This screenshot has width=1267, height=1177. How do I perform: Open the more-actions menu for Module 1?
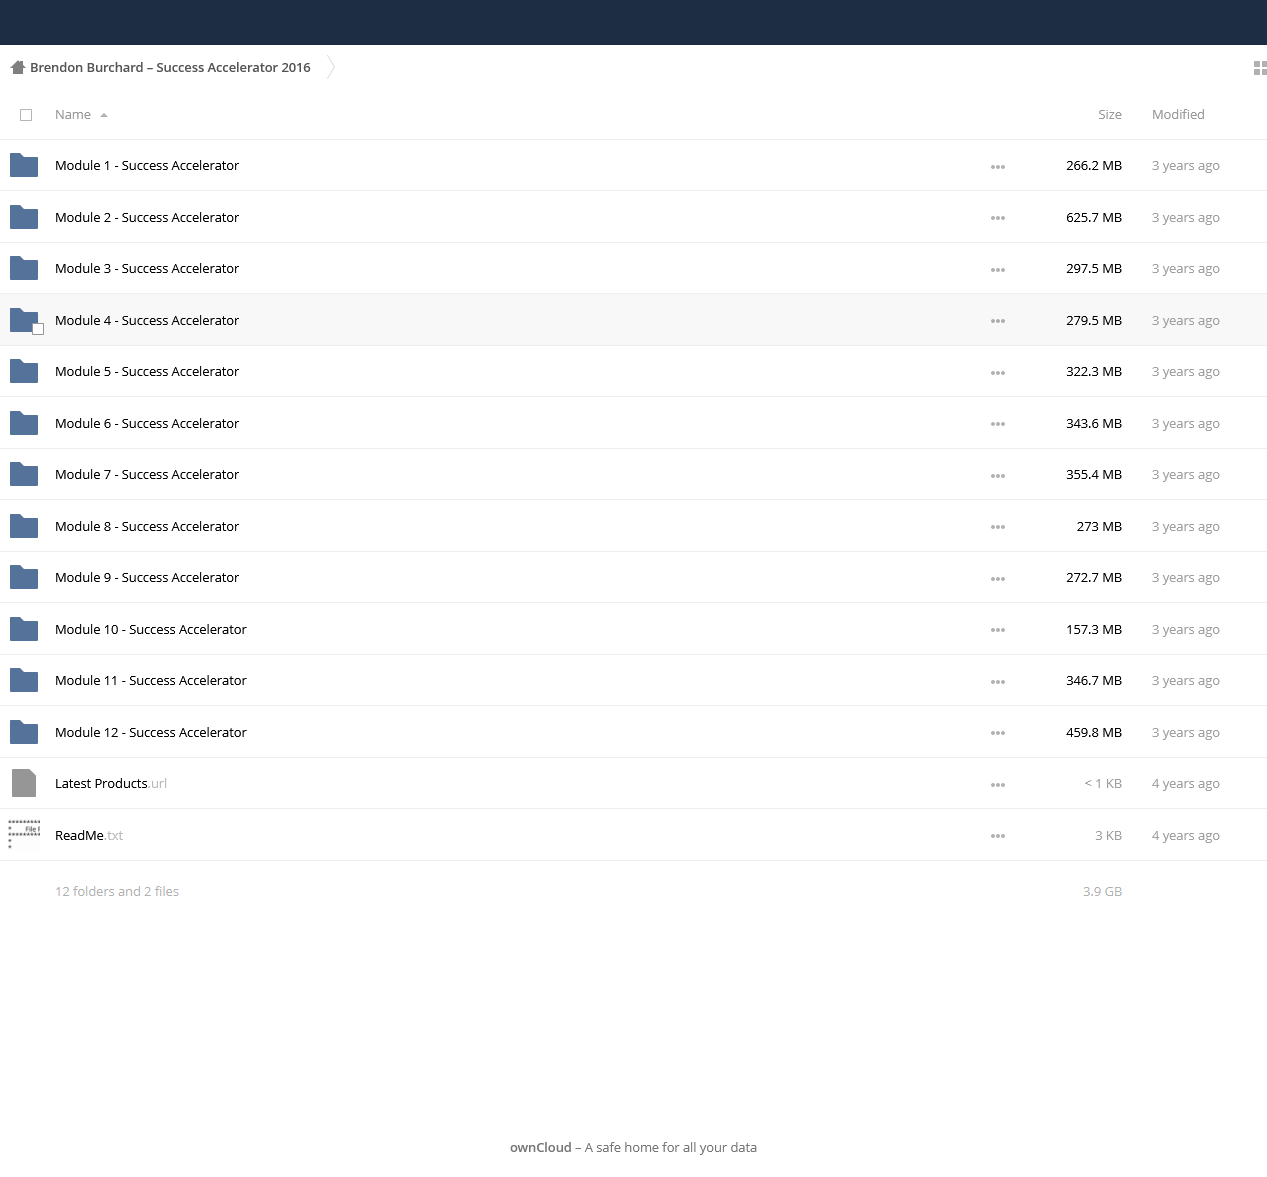click(998, 167)
